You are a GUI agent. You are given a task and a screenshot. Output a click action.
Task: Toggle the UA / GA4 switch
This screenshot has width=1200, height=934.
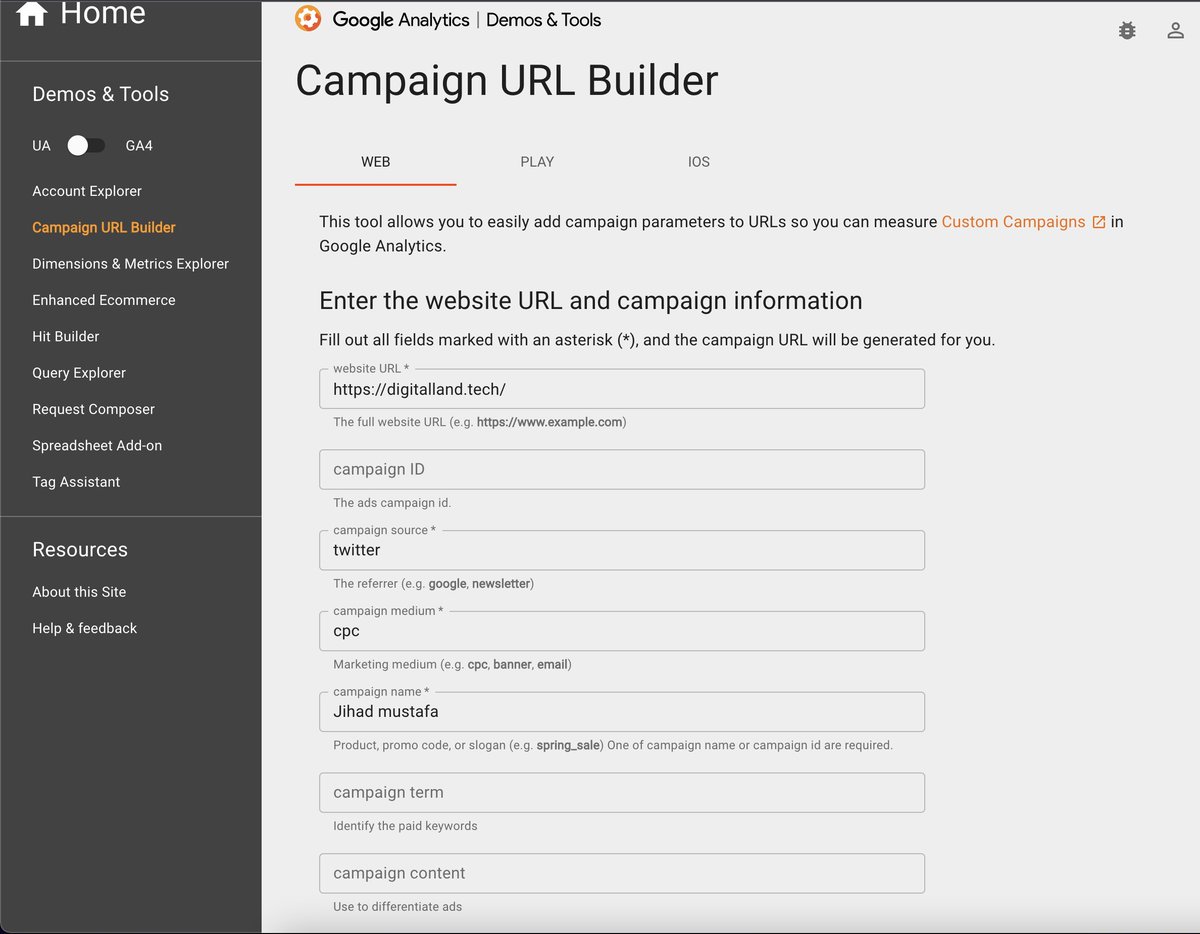tap(87, 146)
